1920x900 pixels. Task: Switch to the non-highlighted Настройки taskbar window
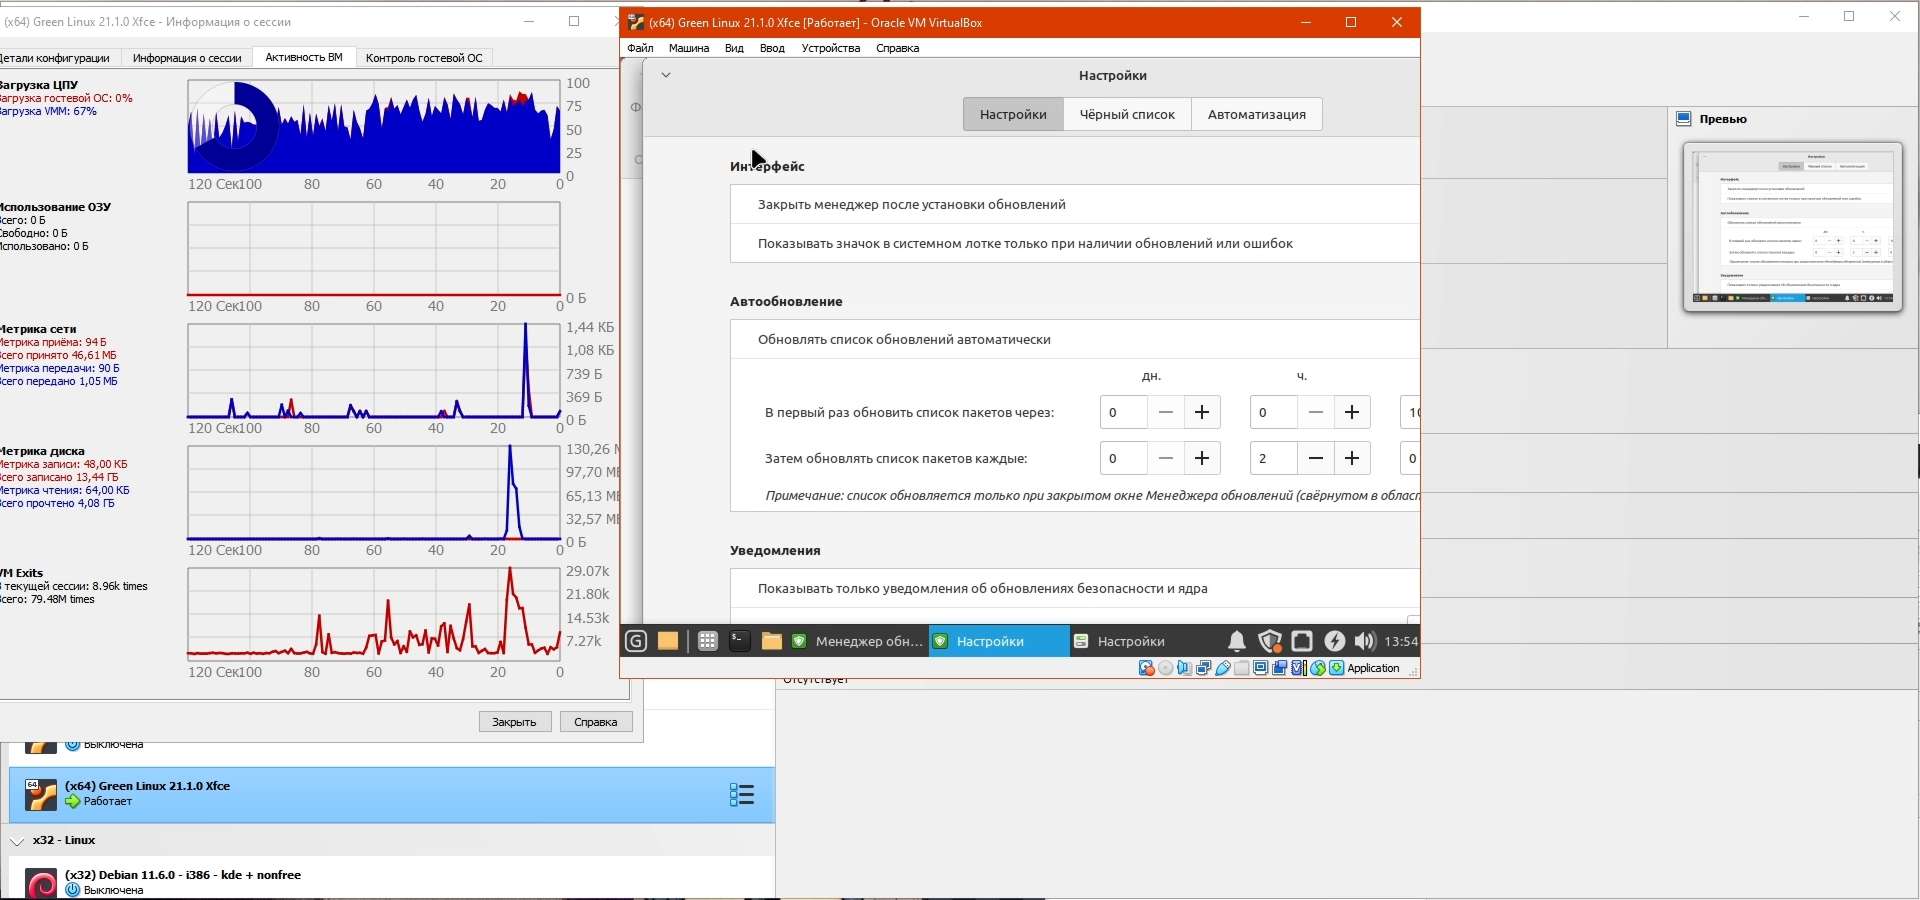point(1140,642)
